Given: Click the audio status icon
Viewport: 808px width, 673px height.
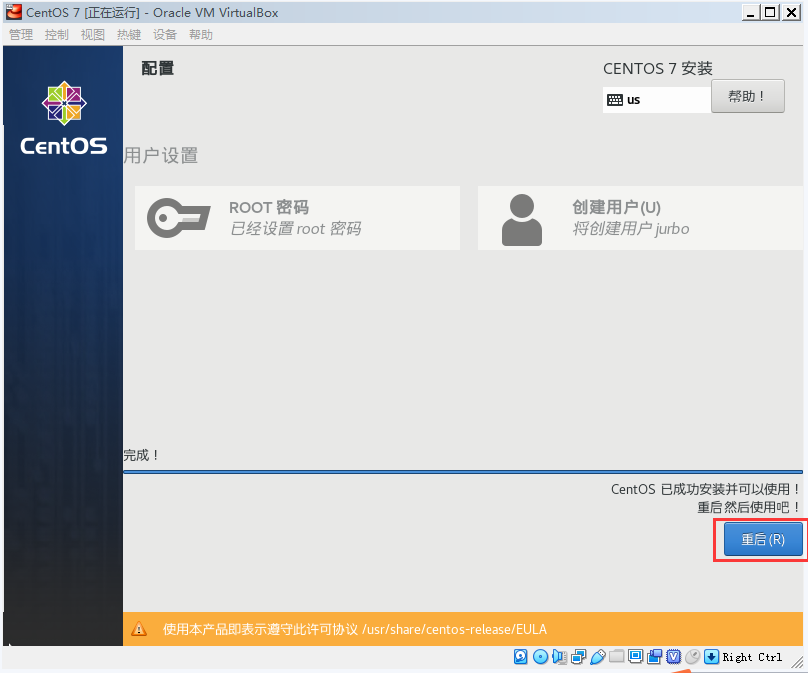Looking at the screenshot, I should point(560,657).
